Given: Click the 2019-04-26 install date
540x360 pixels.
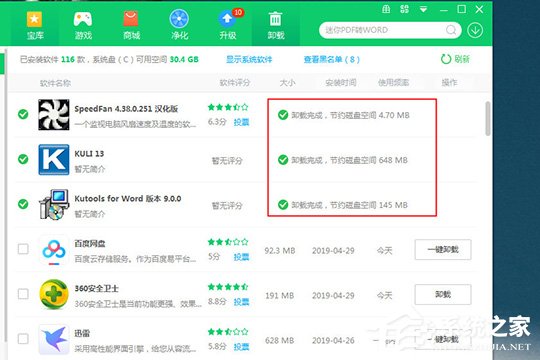Looking at the screenshot, I should 333,341.
